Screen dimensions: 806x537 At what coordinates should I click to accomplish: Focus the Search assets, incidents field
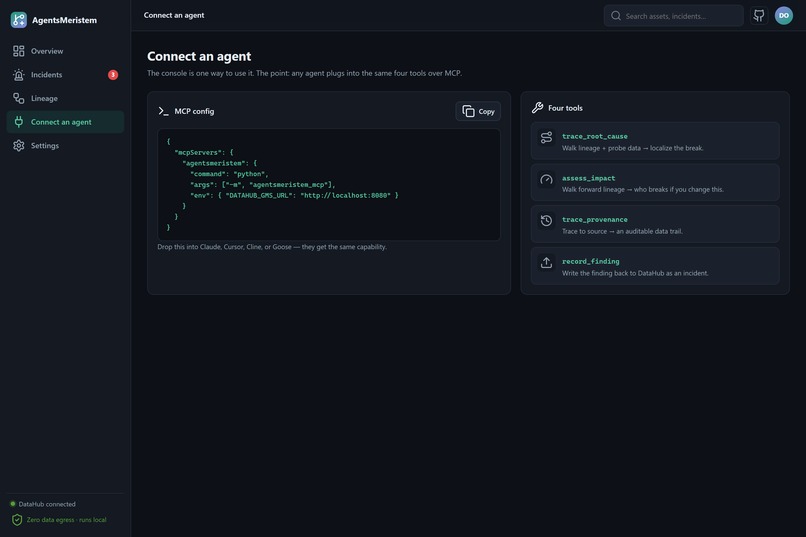(673, 16)
